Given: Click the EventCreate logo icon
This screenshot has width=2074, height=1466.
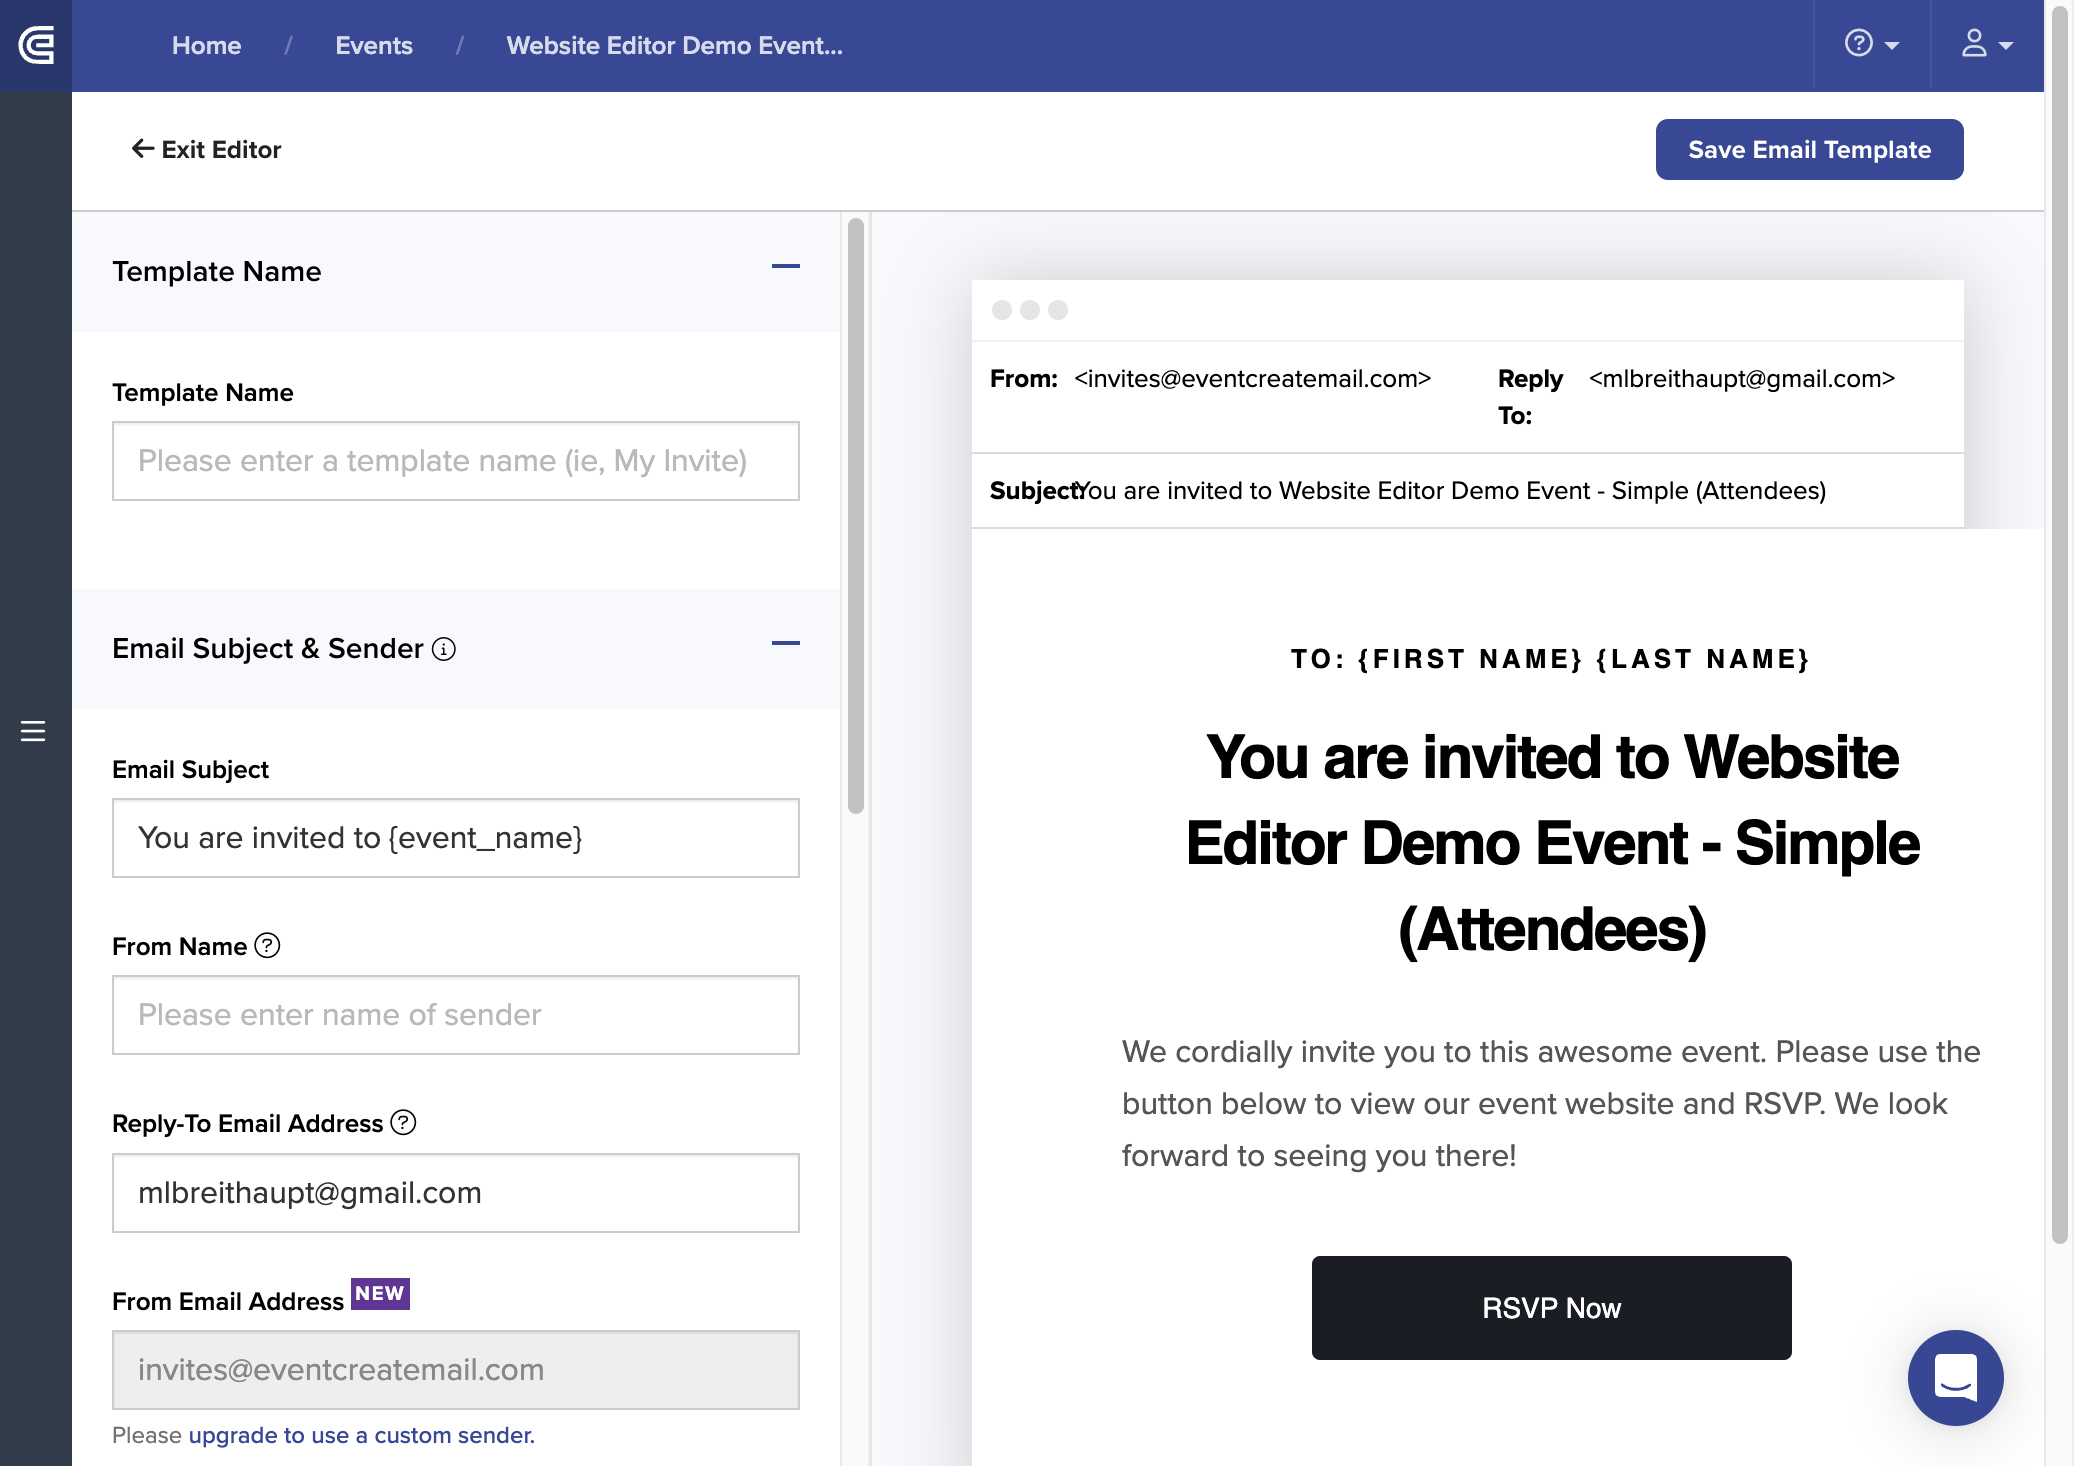Looking at the screenshot, I should (x=36, y=45).
